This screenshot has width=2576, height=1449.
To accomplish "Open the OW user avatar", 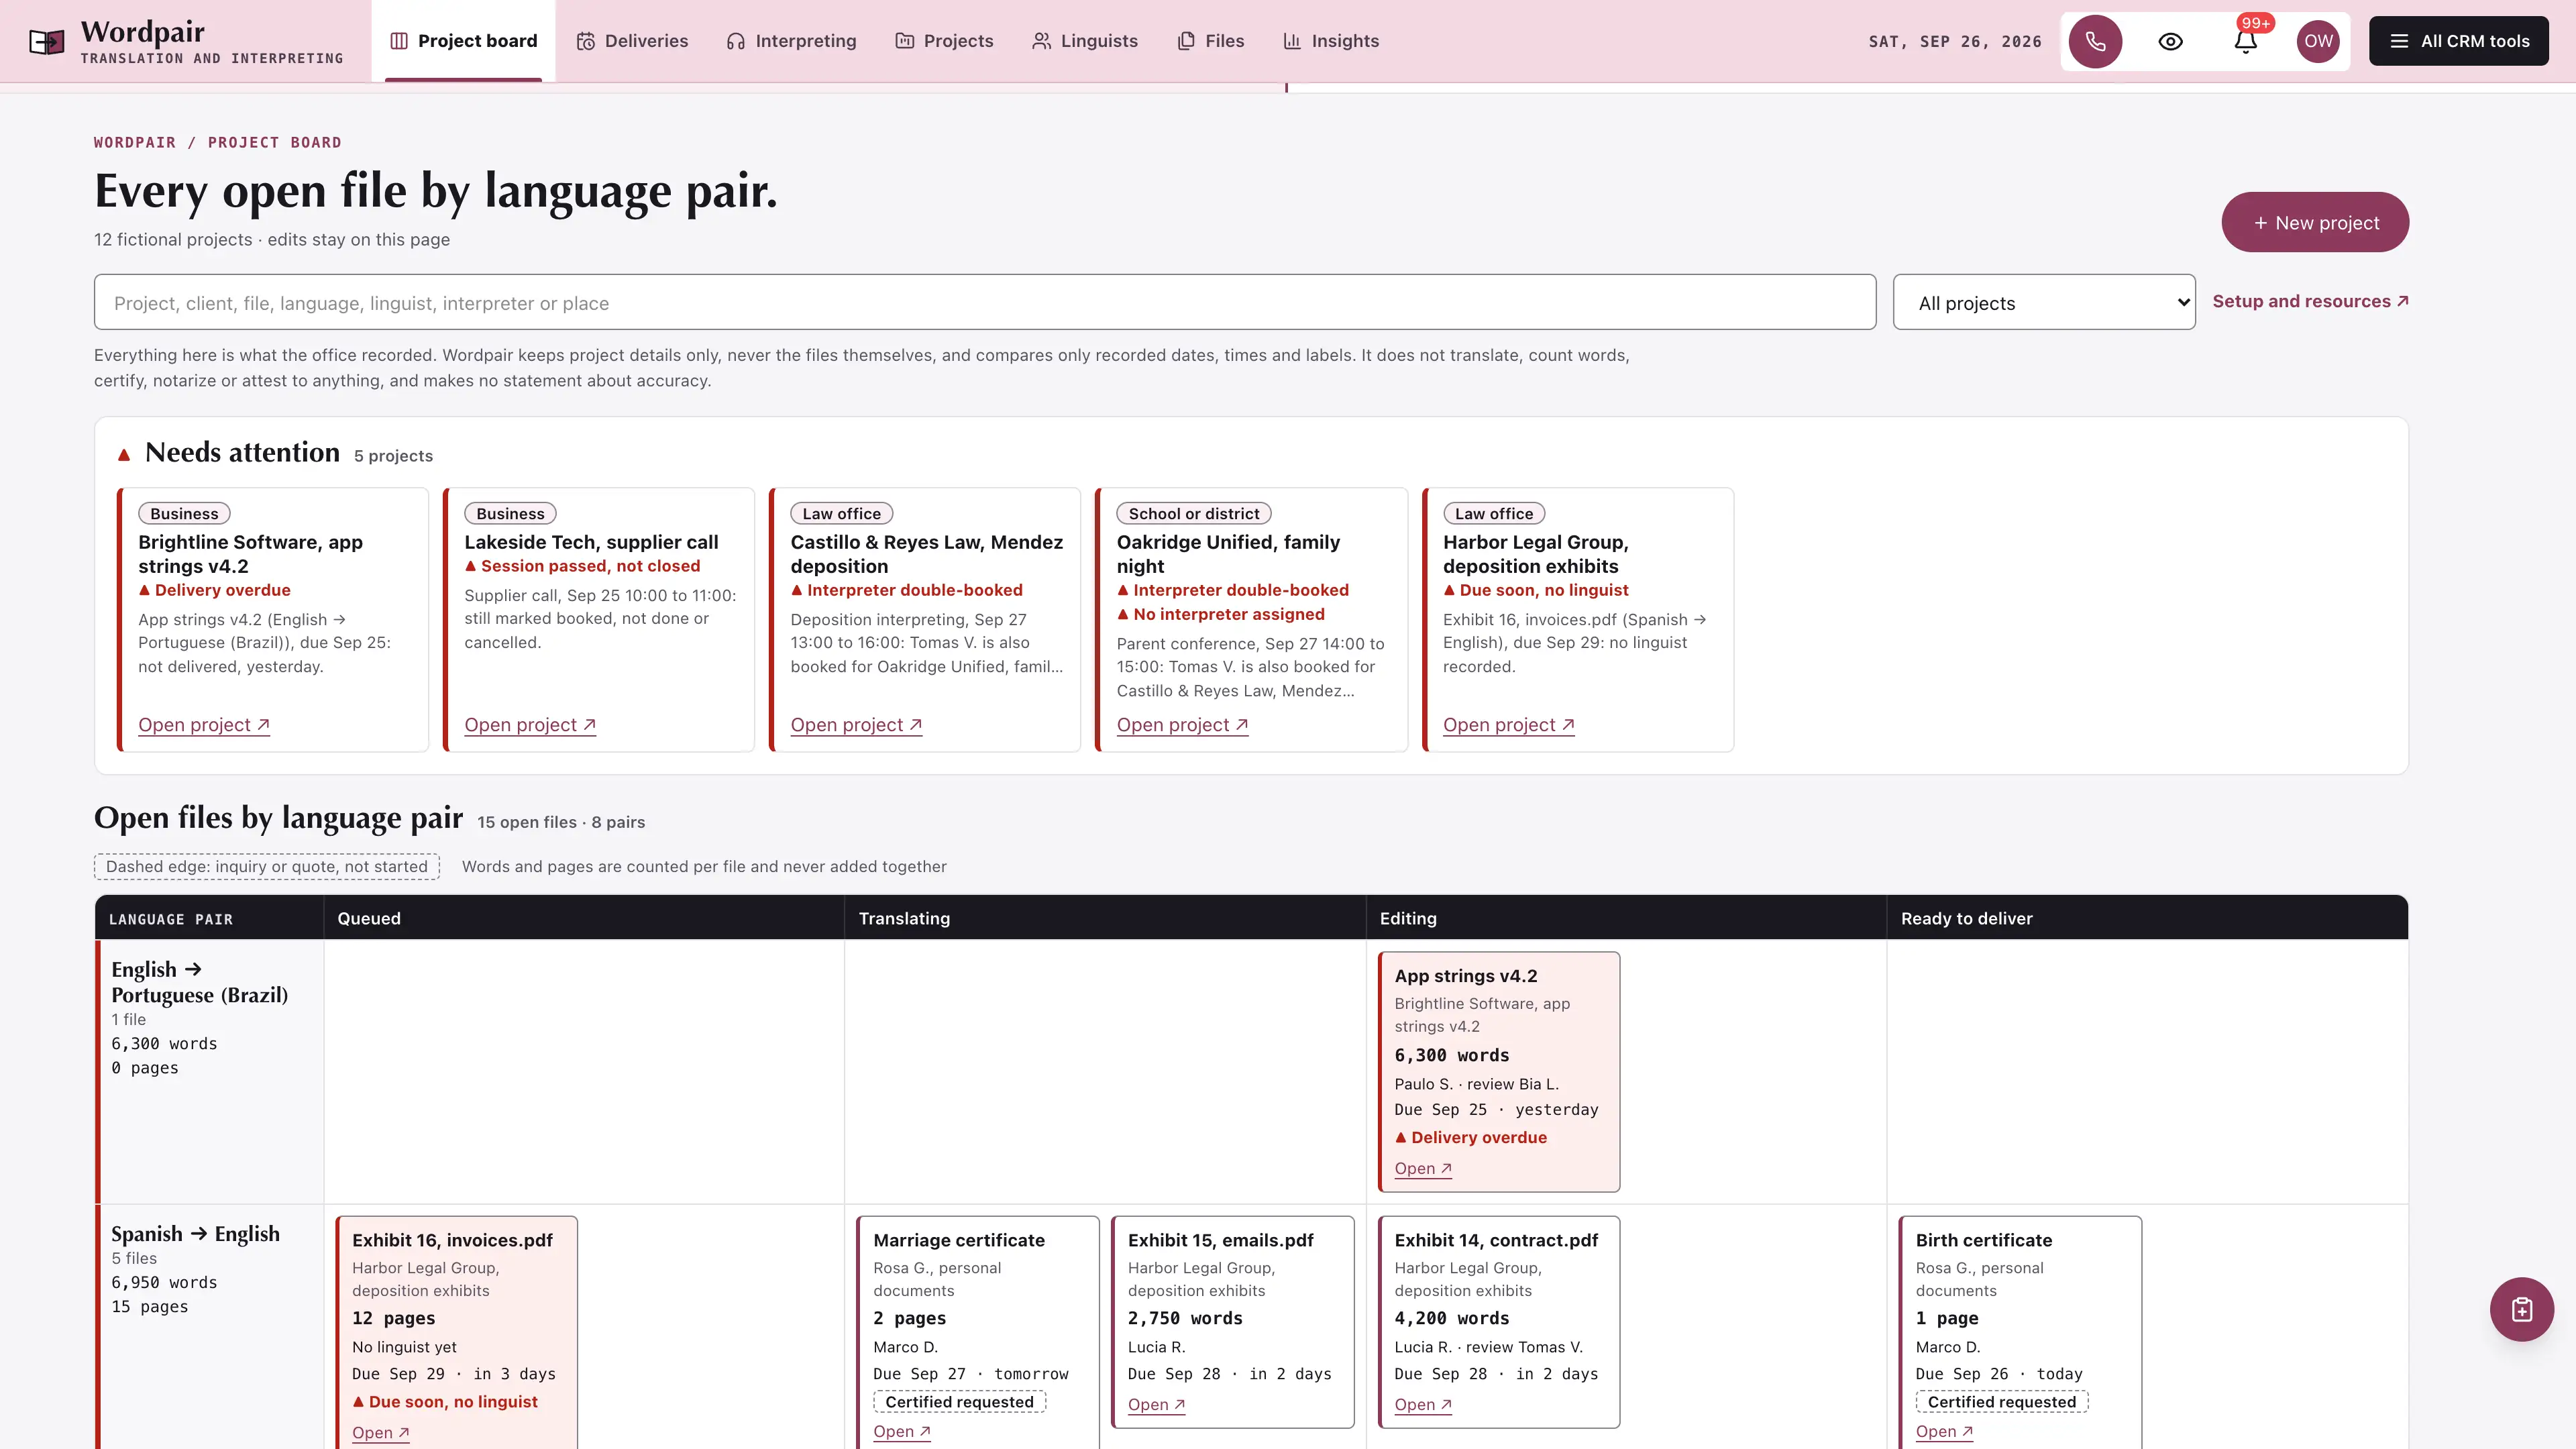I will [x=2318, y=41].
